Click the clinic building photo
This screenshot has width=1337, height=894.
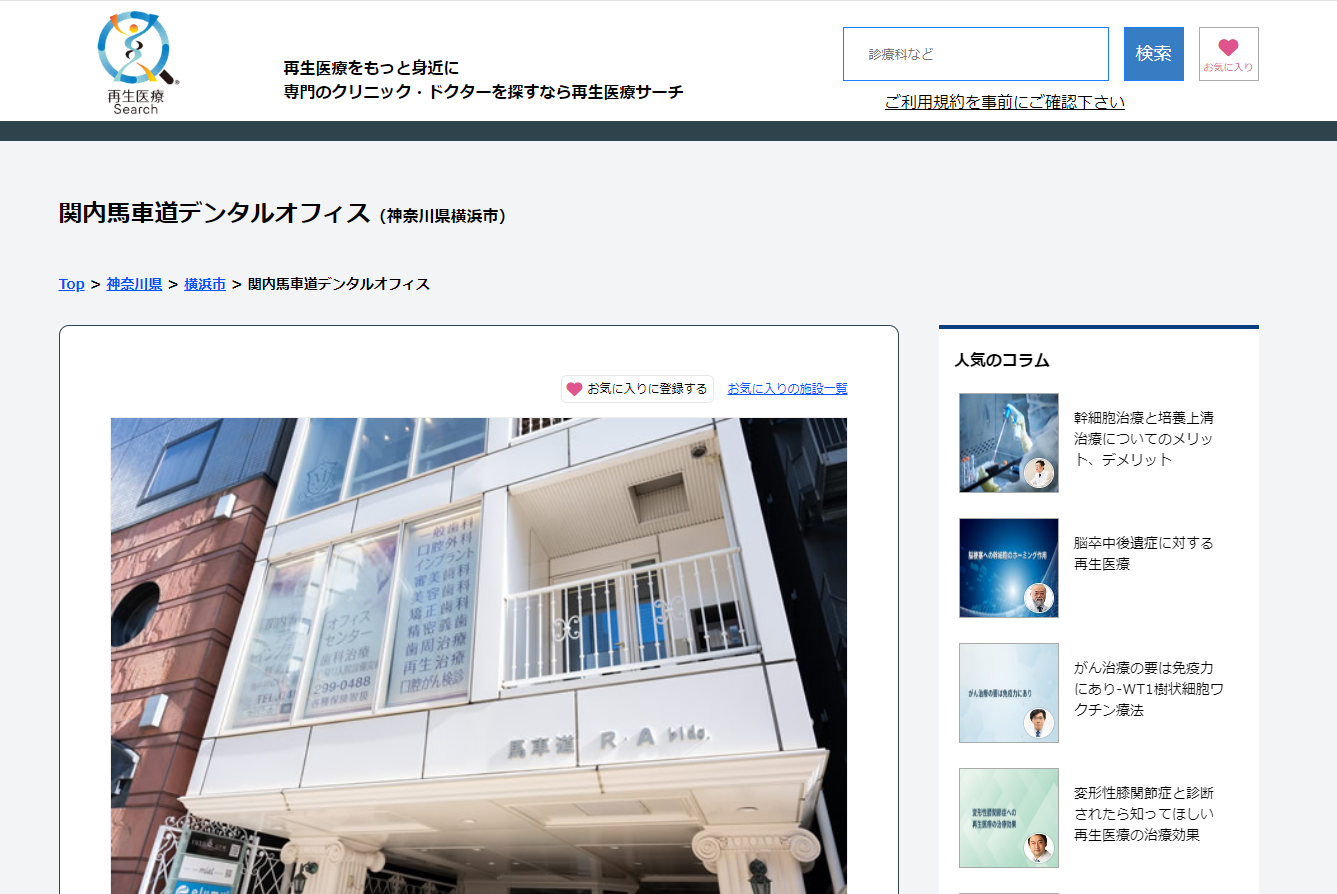477,650
